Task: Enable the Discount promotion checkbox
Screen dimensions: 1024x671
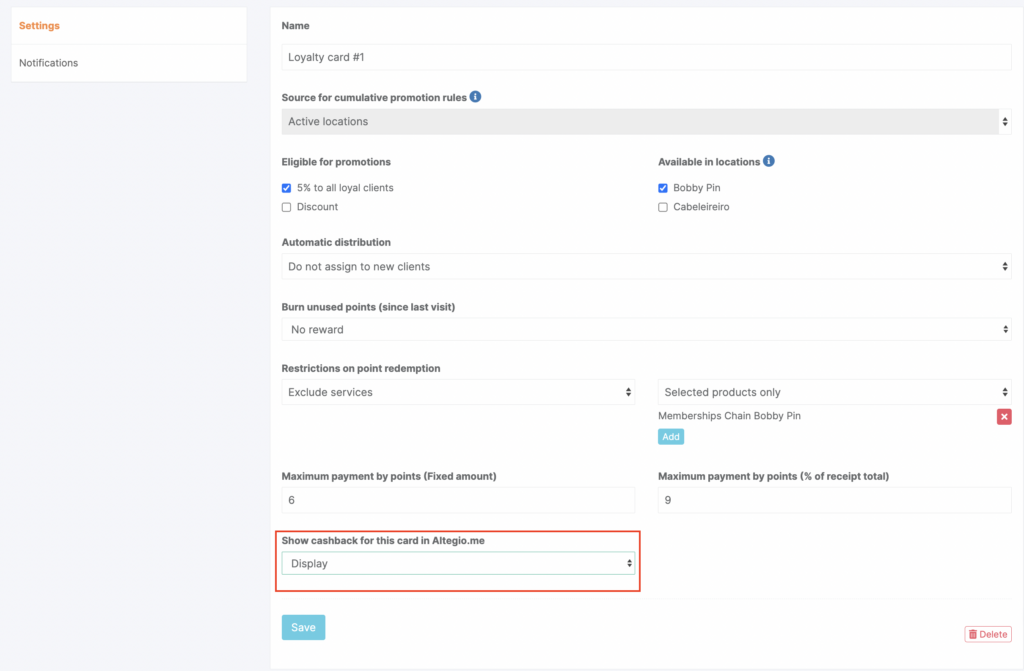Action: (287, 207)
